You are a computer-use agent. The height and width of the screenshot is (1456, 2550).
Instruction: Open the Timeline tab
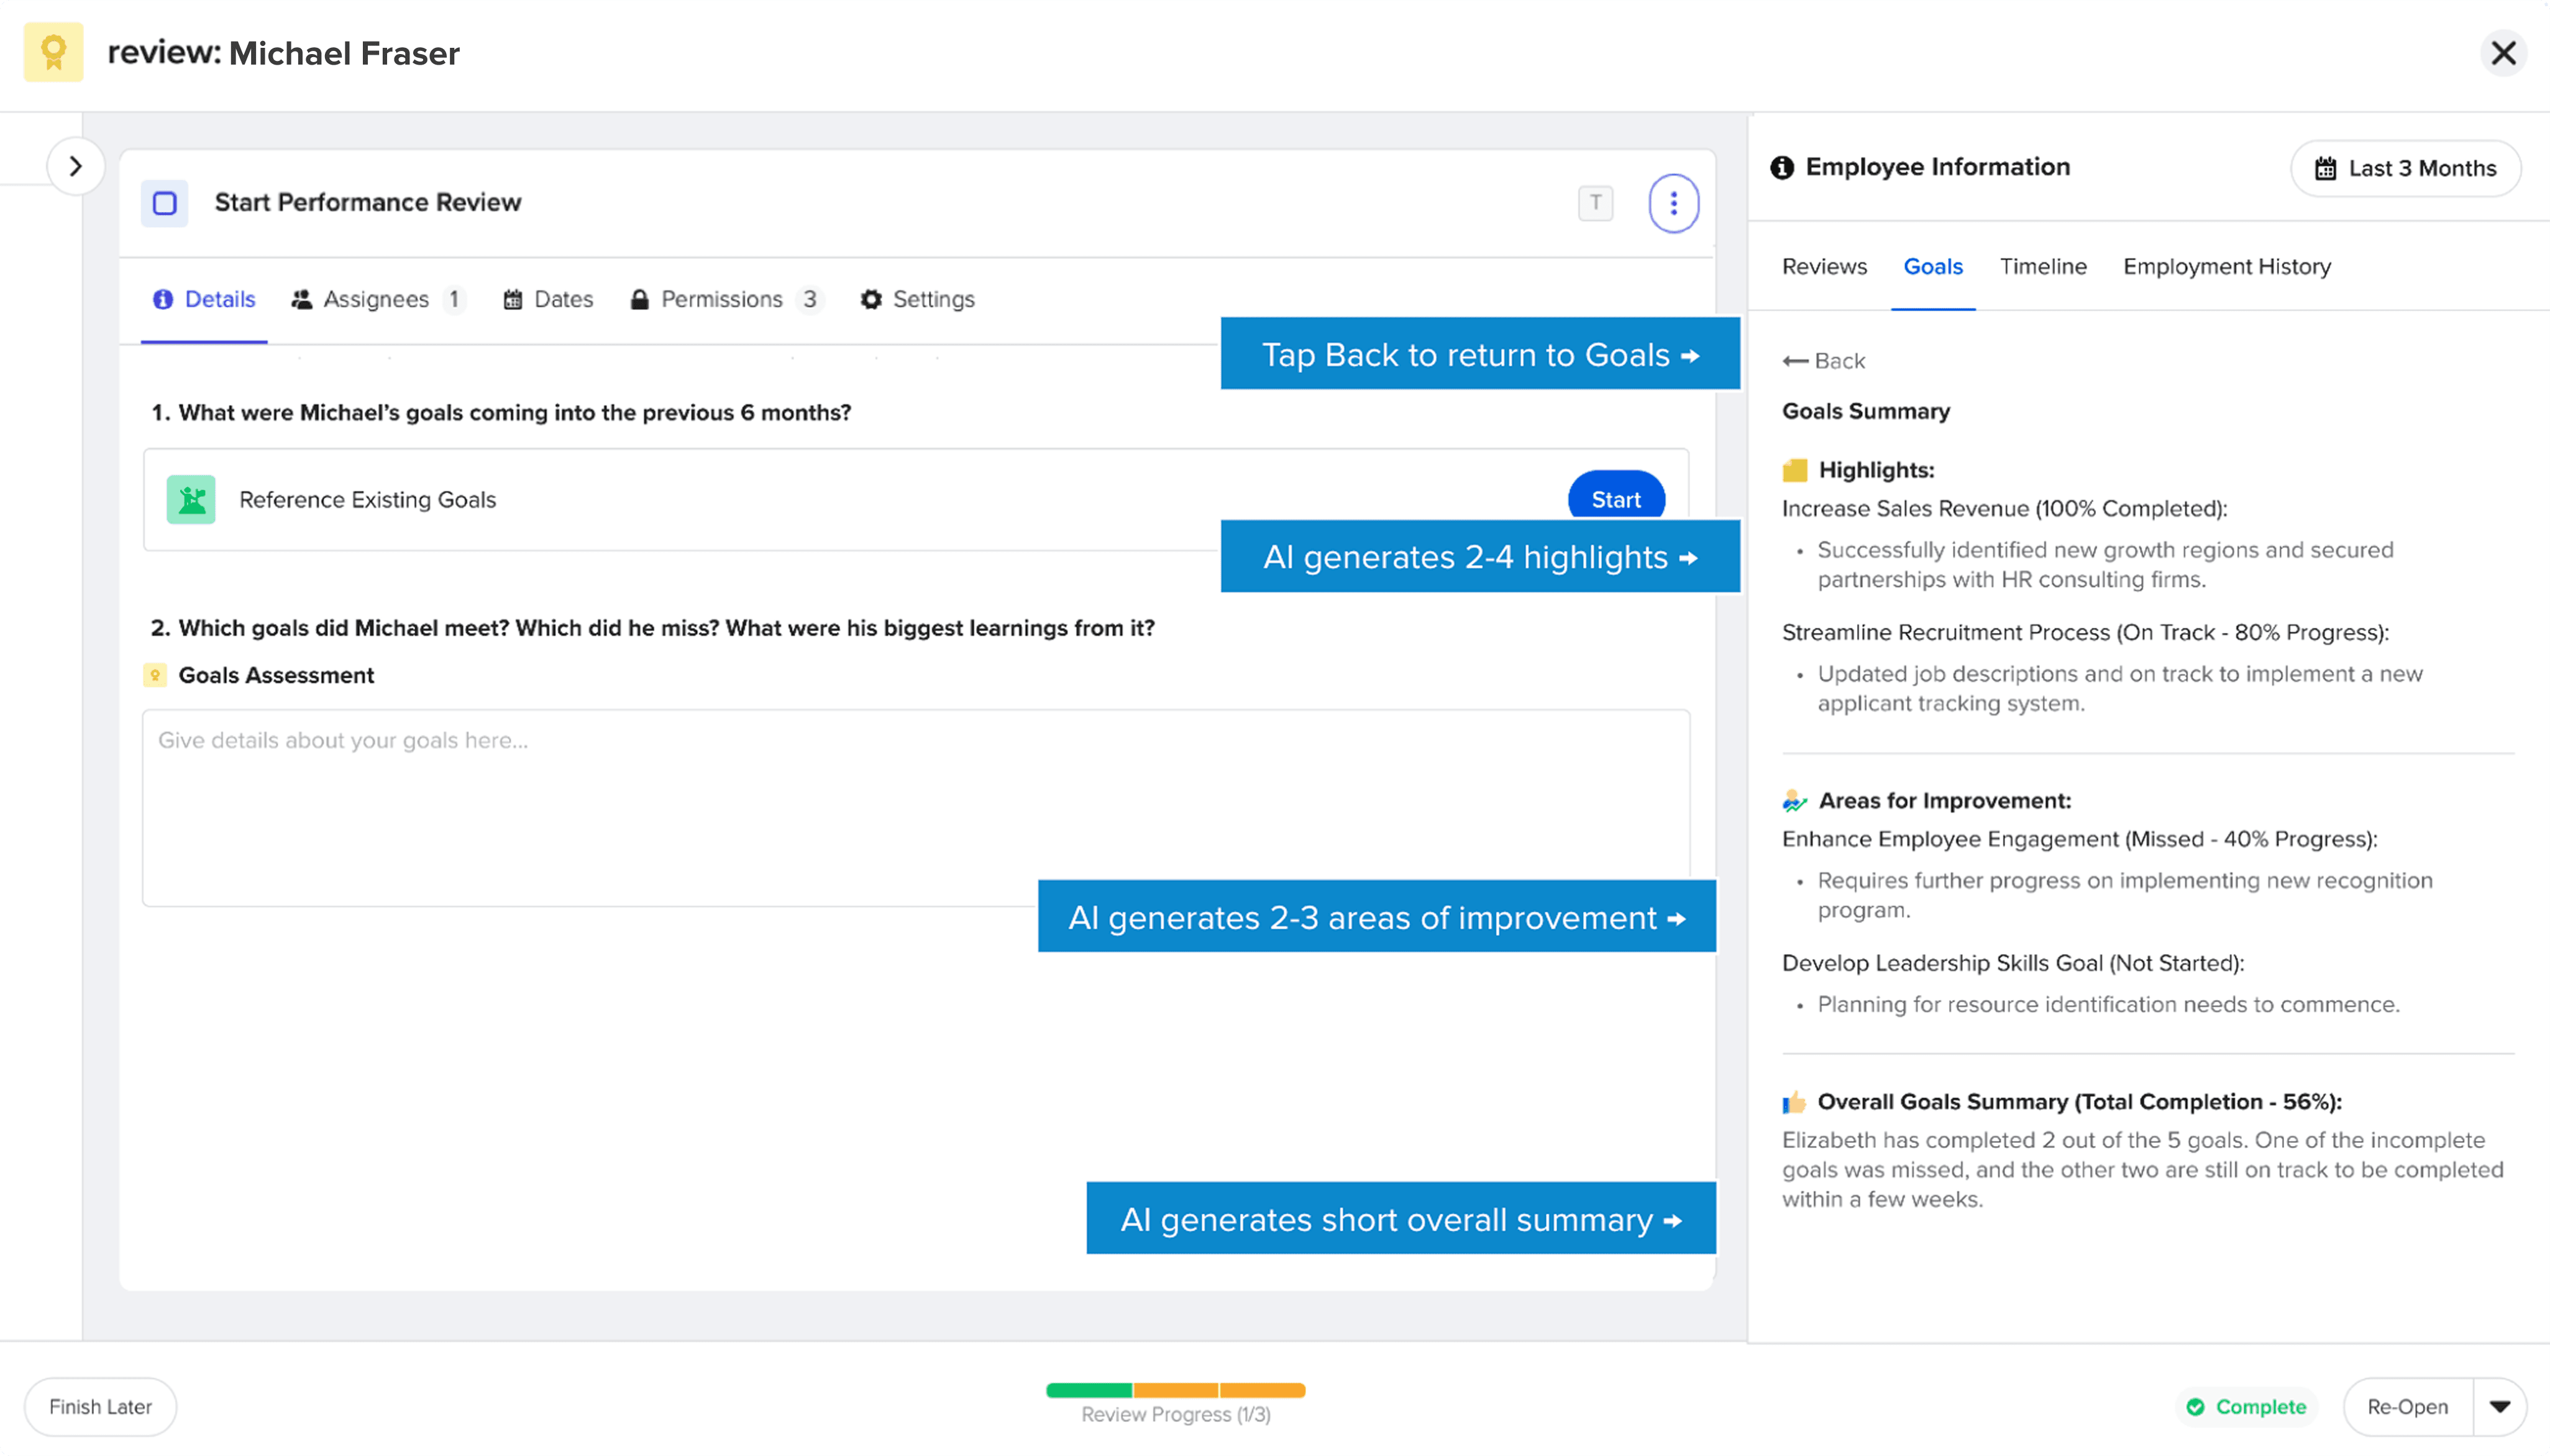tap(2042, 267)
